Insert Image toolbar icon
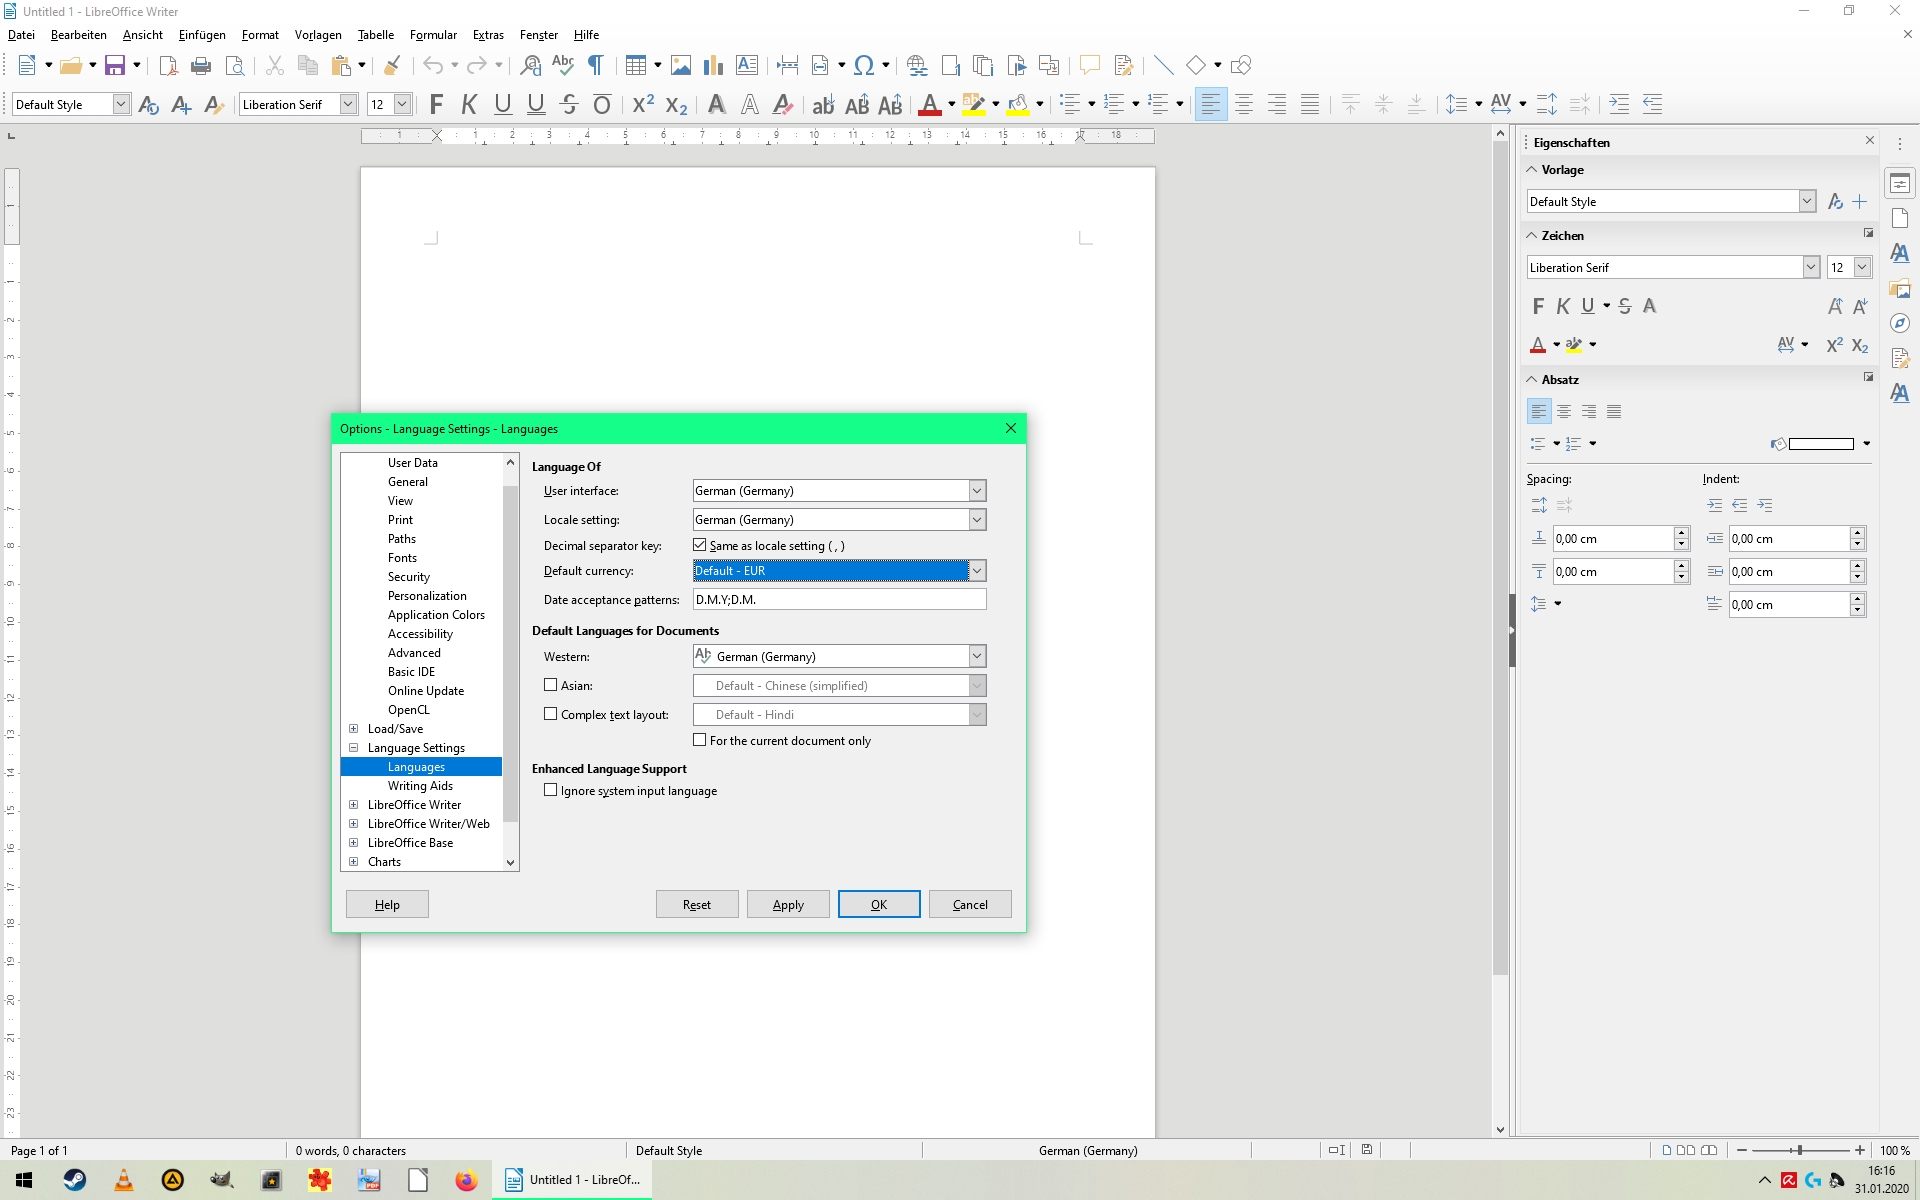The height and width of the screenshot is (1200, 1920). [681, 66]
